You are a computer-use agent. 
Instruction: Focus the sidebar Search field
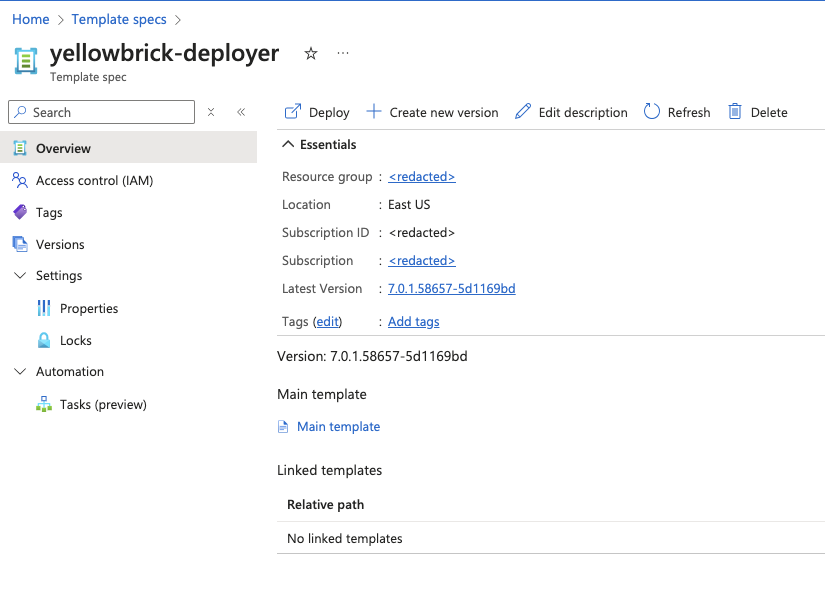click(x=110, y=112)
